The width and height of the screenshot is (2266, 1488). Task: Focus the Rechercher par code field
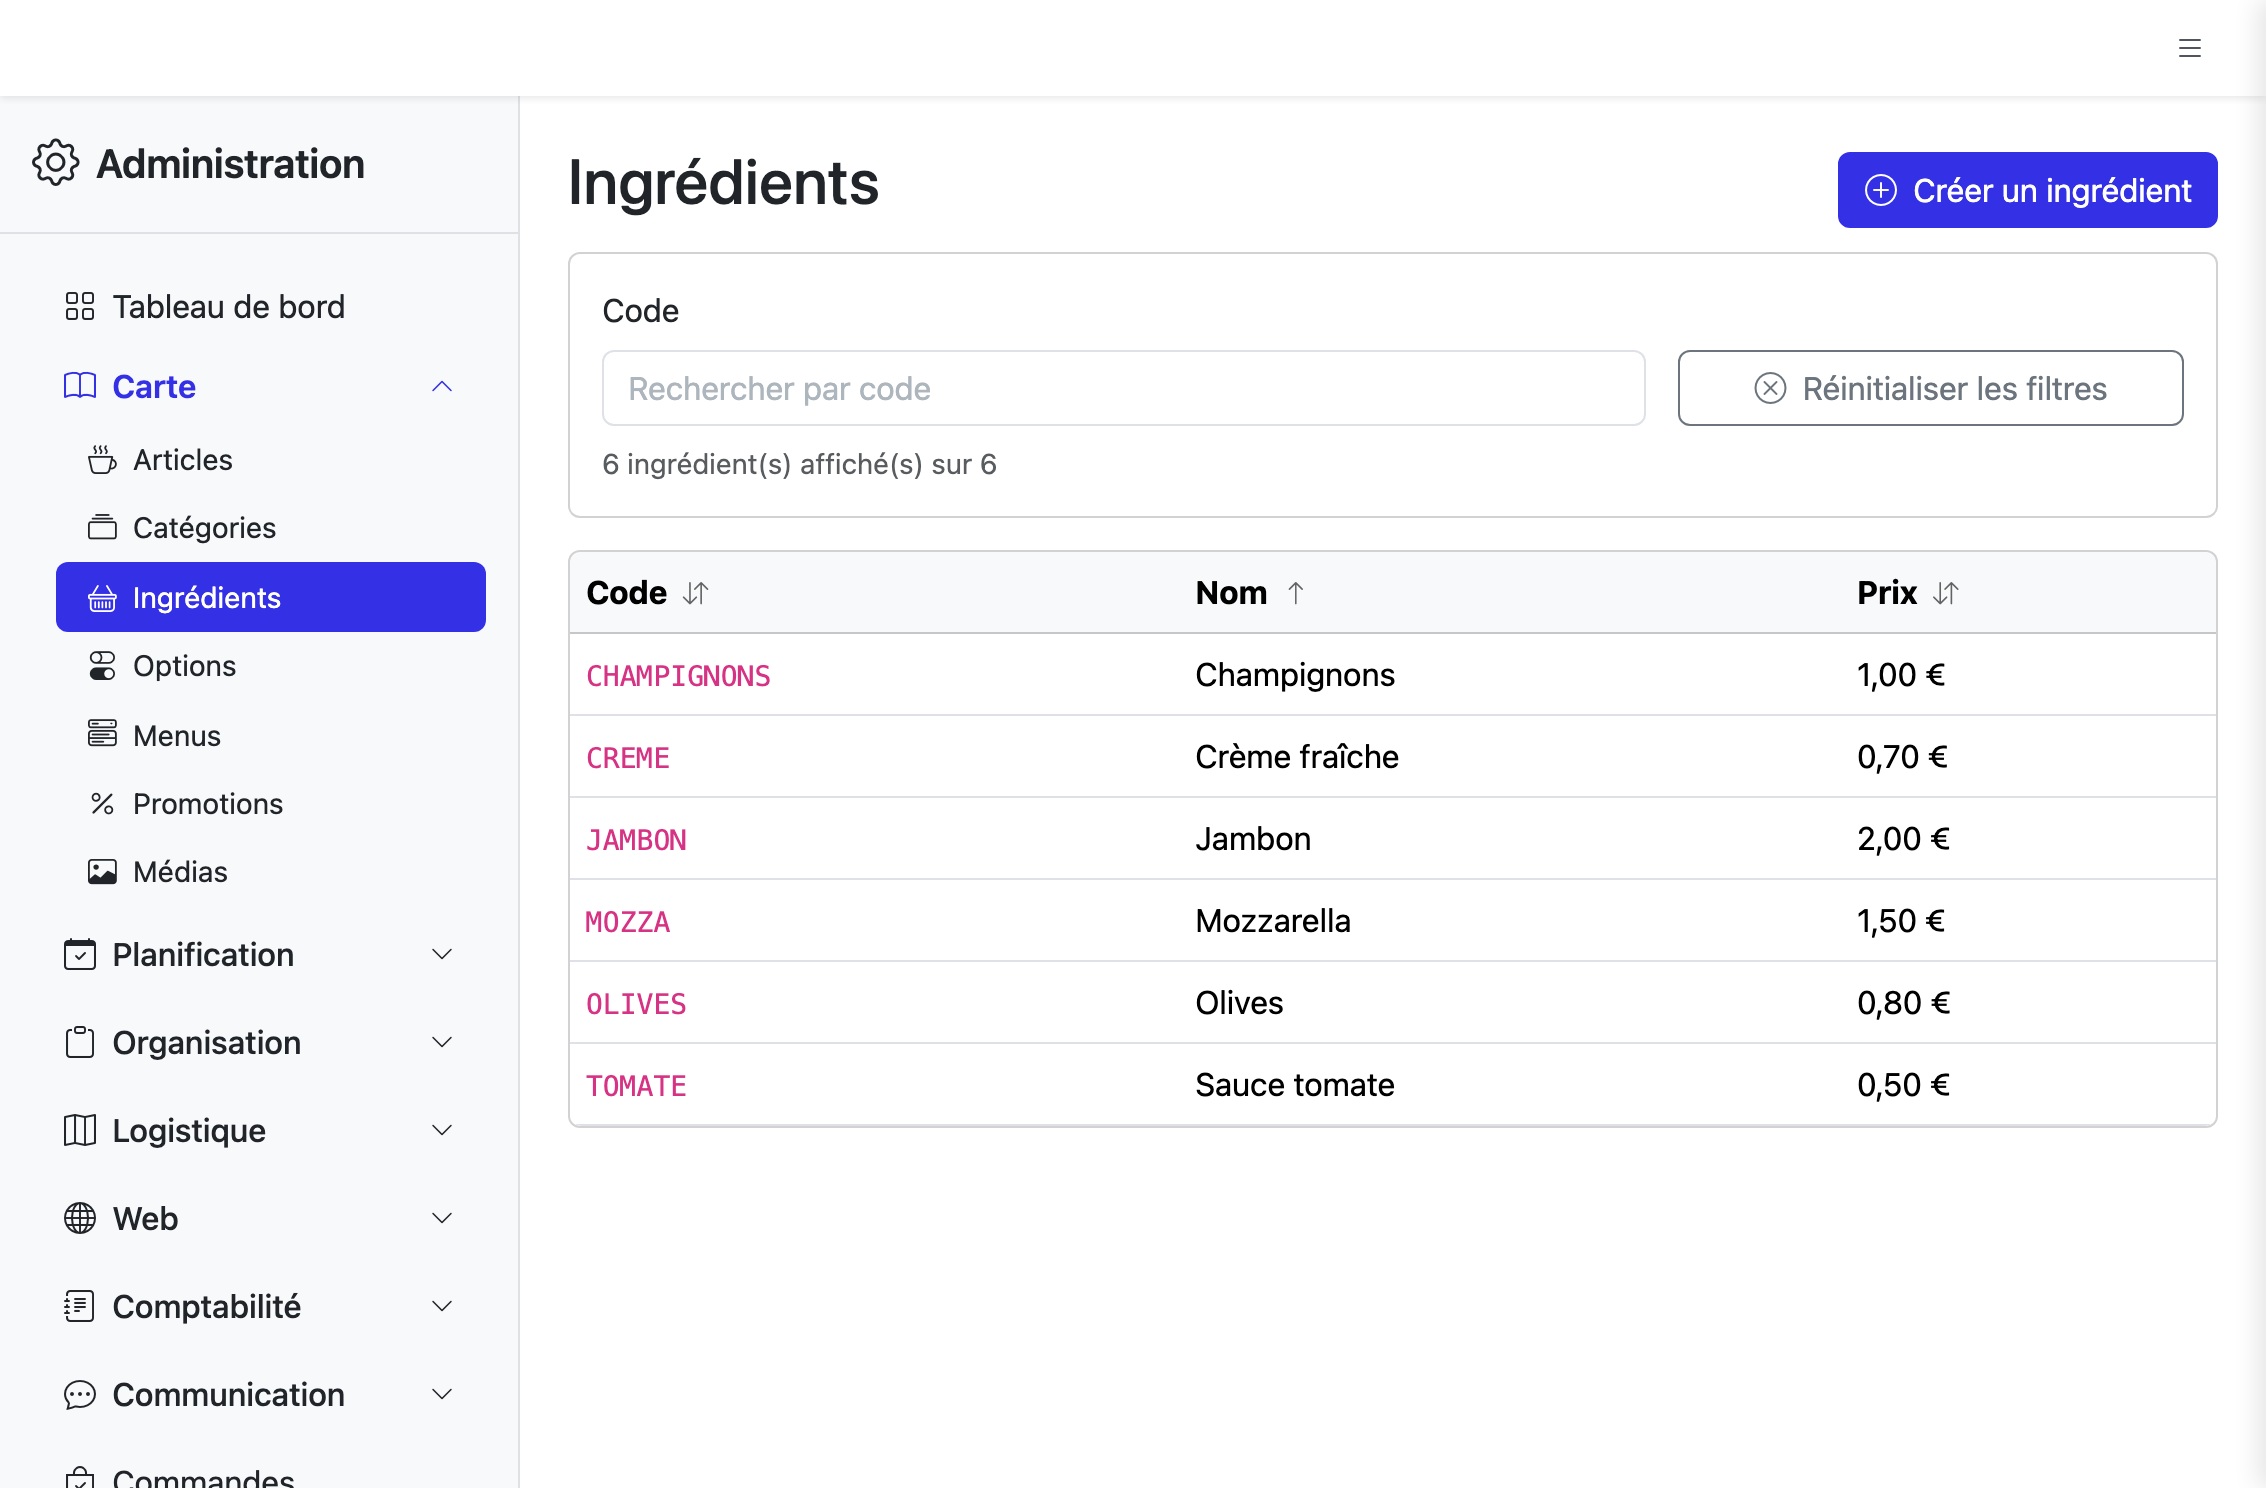pos(1123,388)
